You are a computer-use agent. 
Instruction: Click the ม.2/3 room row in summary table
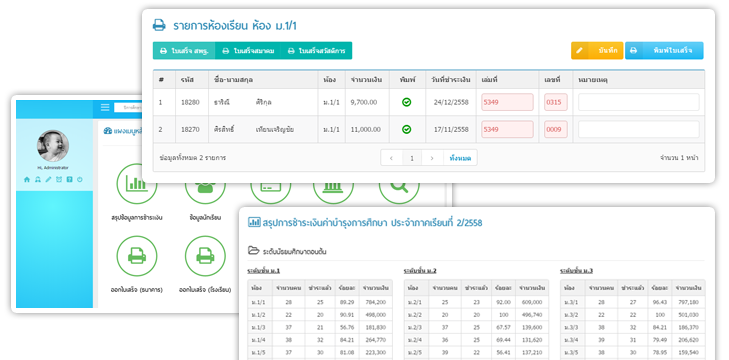pyautogui.click(x=476, y=327)
